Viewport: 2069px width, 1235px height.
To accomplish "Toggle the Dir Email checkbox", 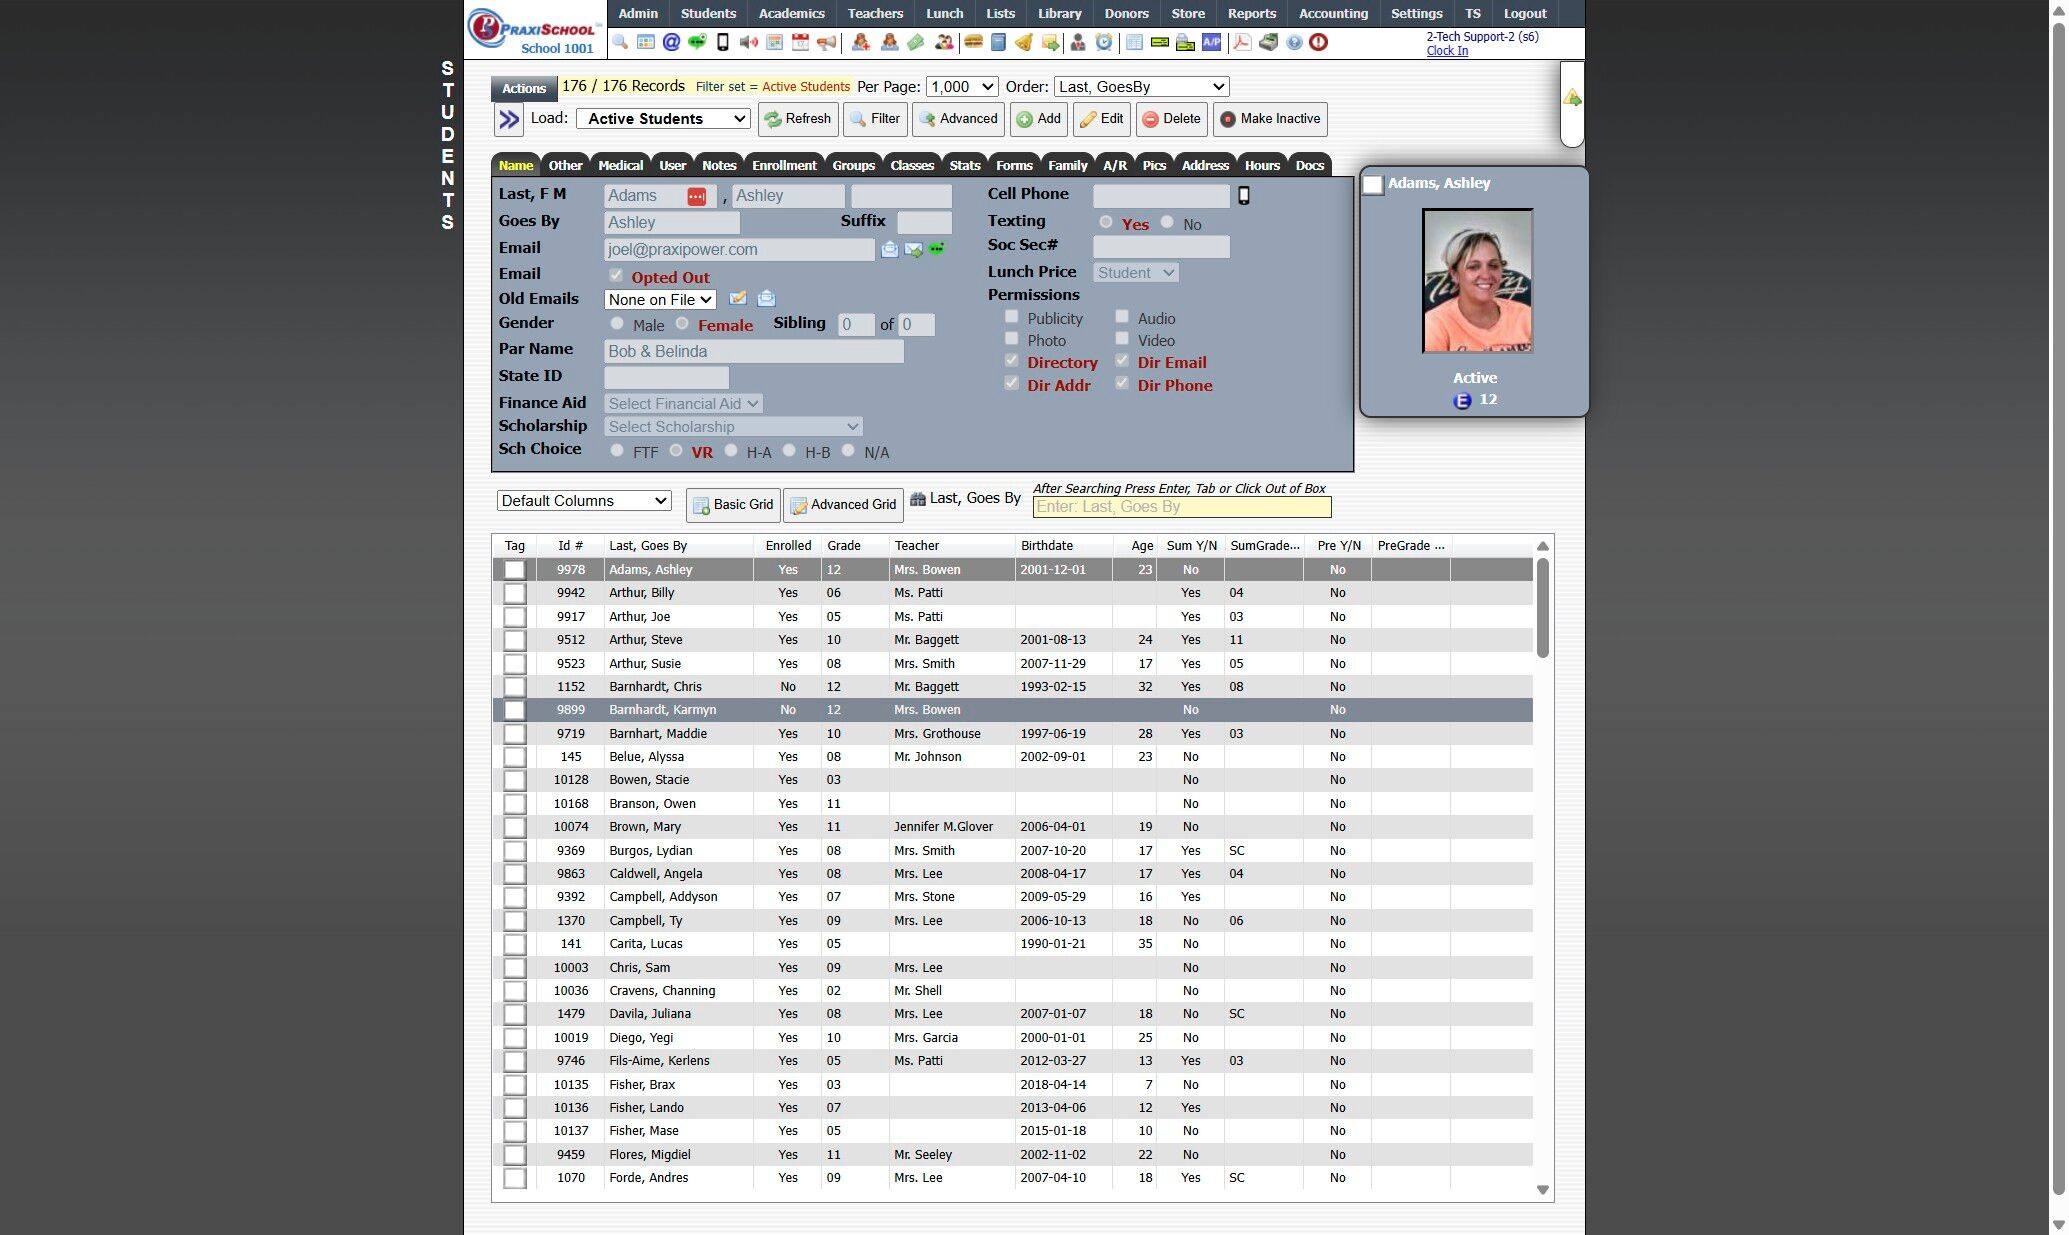I will click(1122, 361).
